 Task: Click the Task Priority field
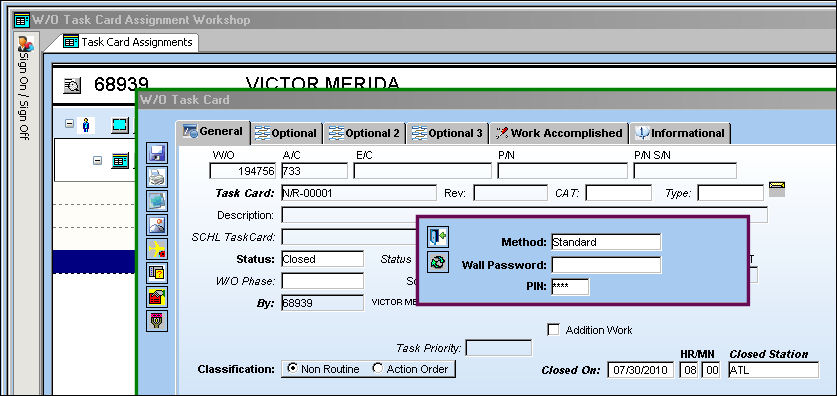499,348
